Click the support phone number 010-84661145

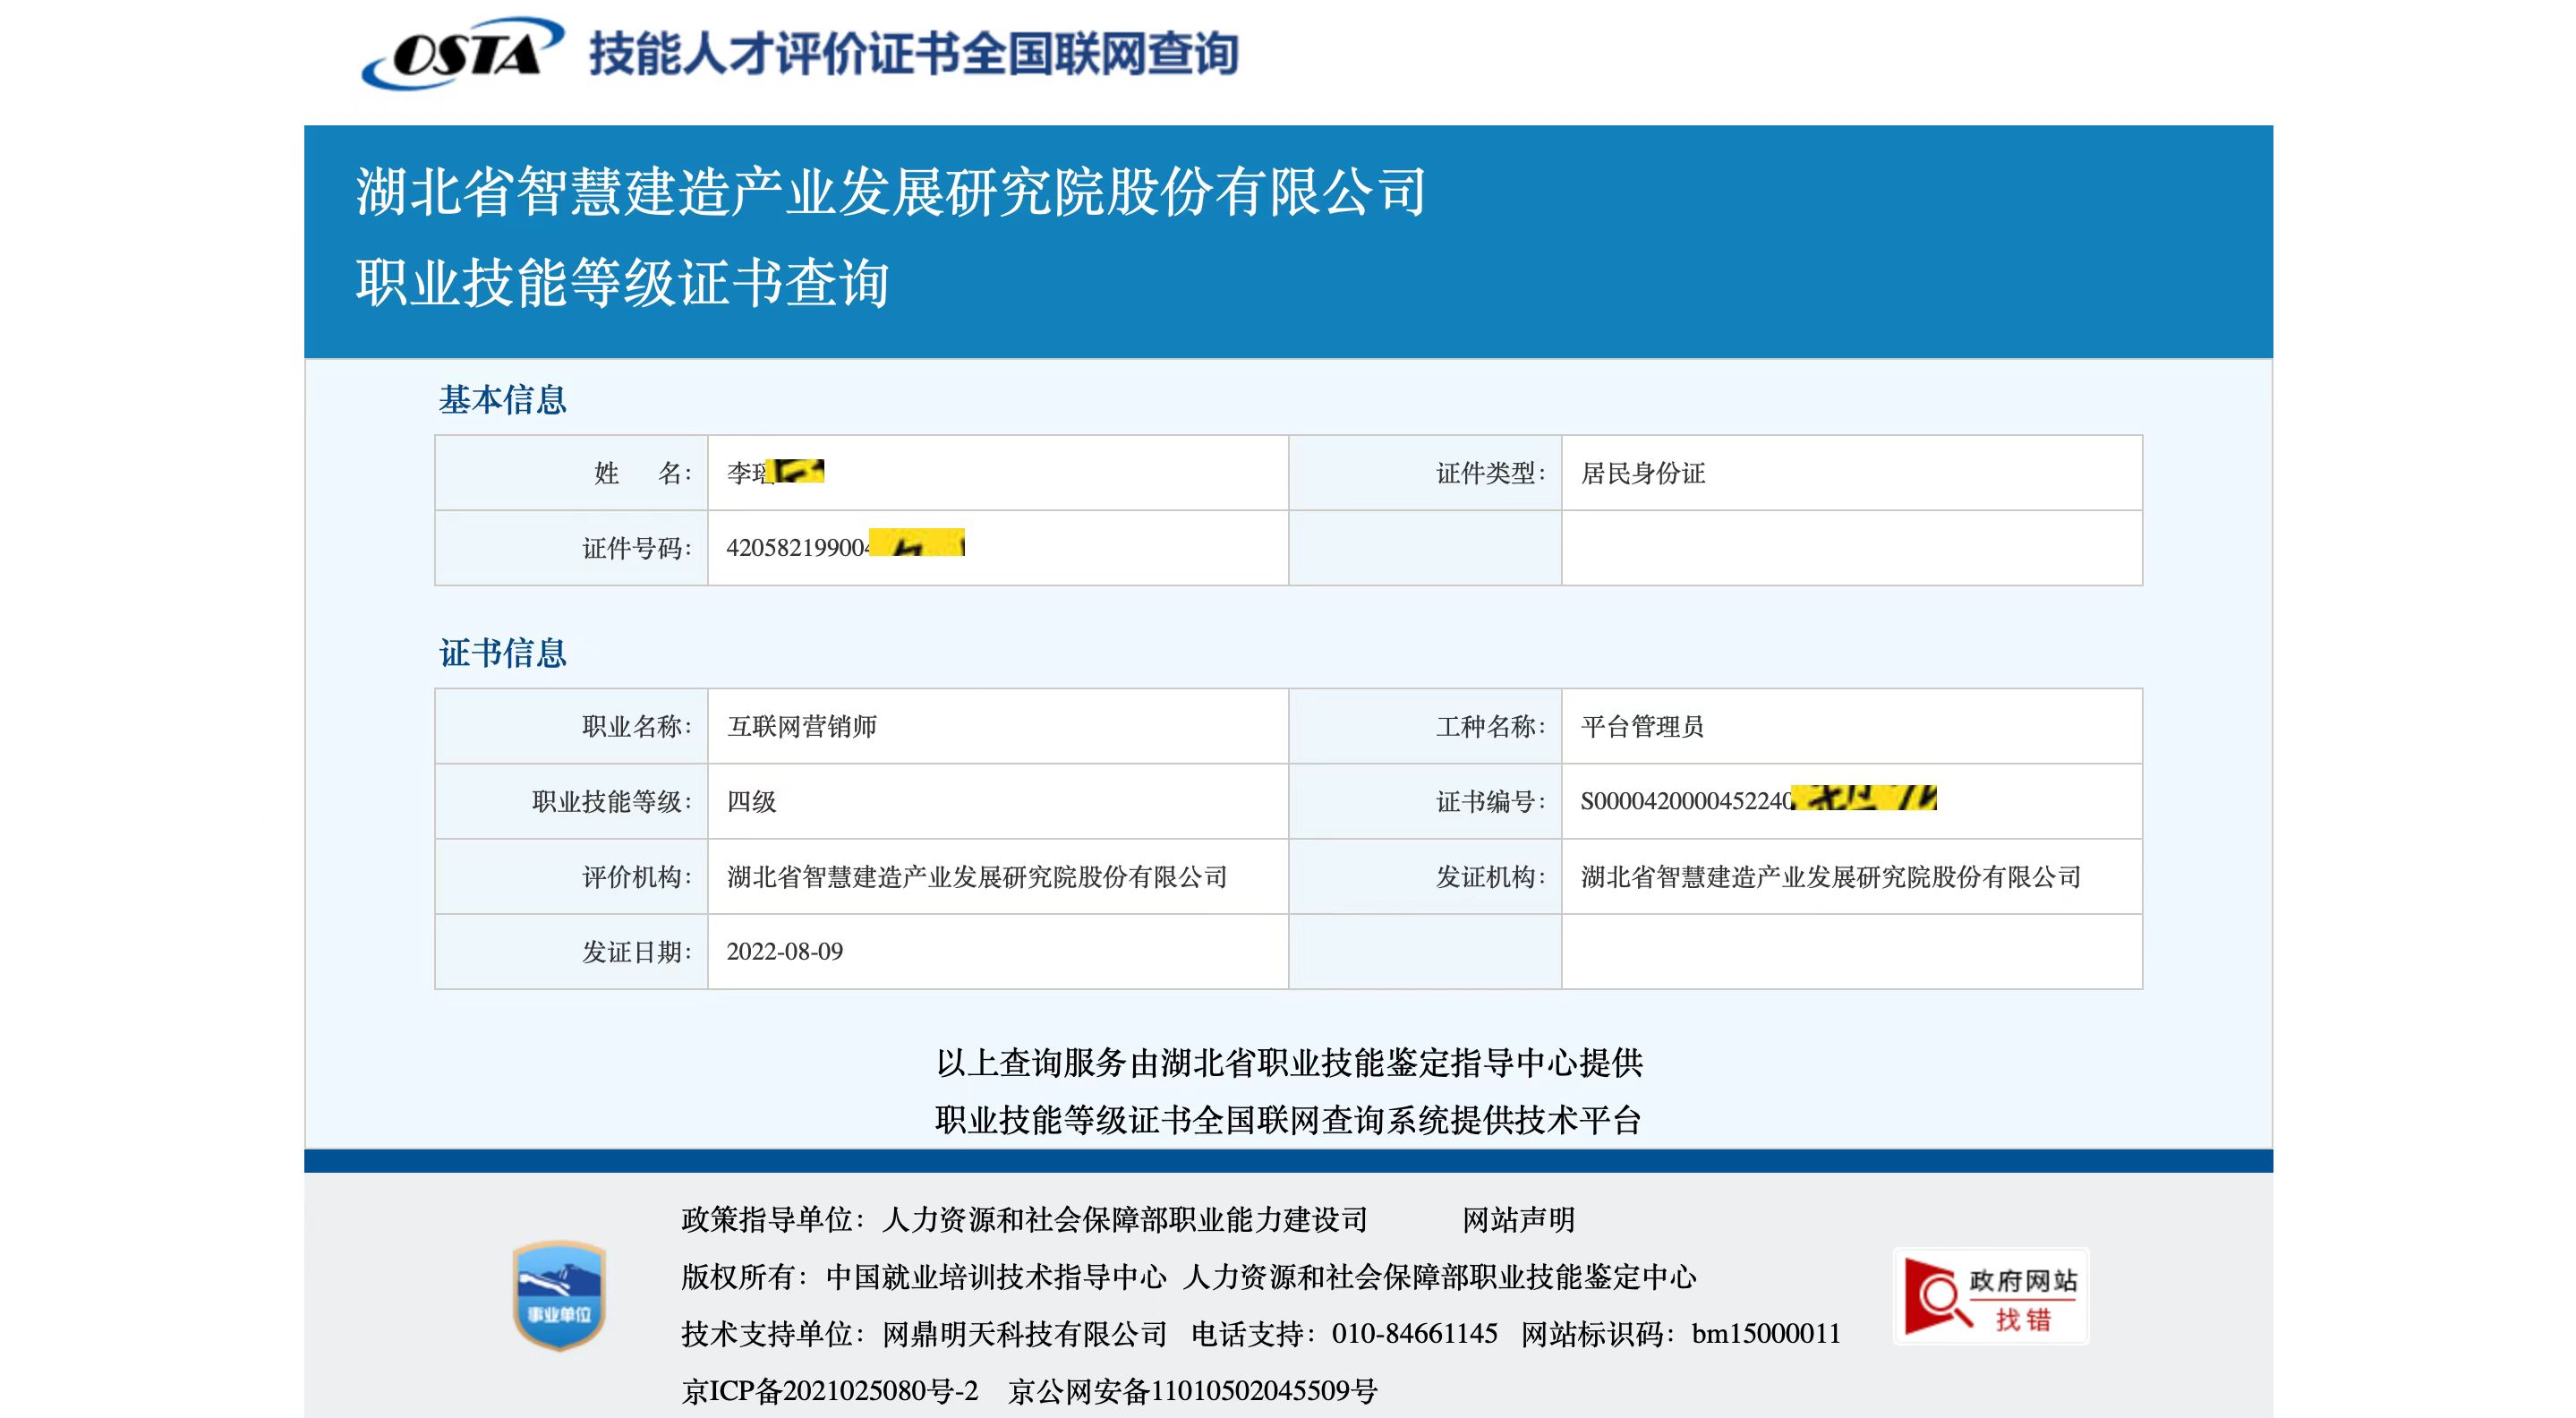point(1414,1334)
